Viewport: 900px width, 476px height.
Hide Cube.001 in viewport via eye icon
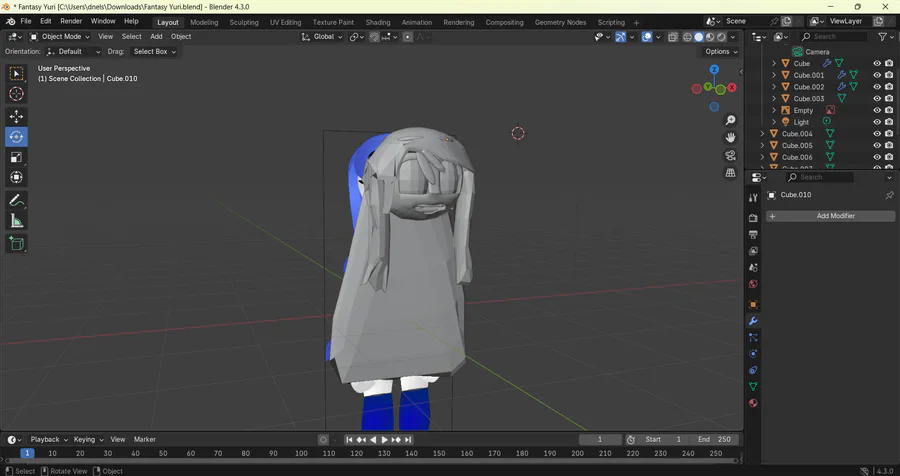(x=877, y=75)
